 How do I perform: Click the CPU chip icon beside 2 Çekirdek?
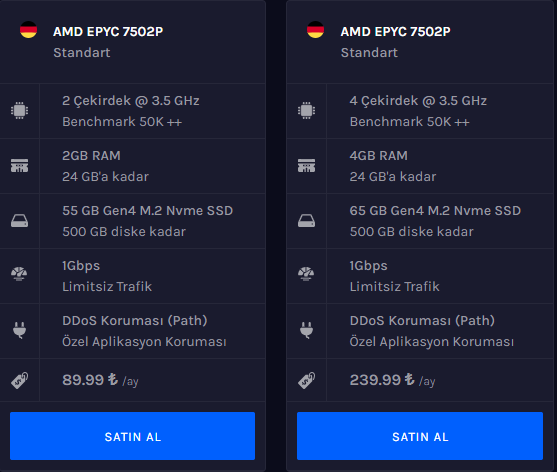[20, 110]
